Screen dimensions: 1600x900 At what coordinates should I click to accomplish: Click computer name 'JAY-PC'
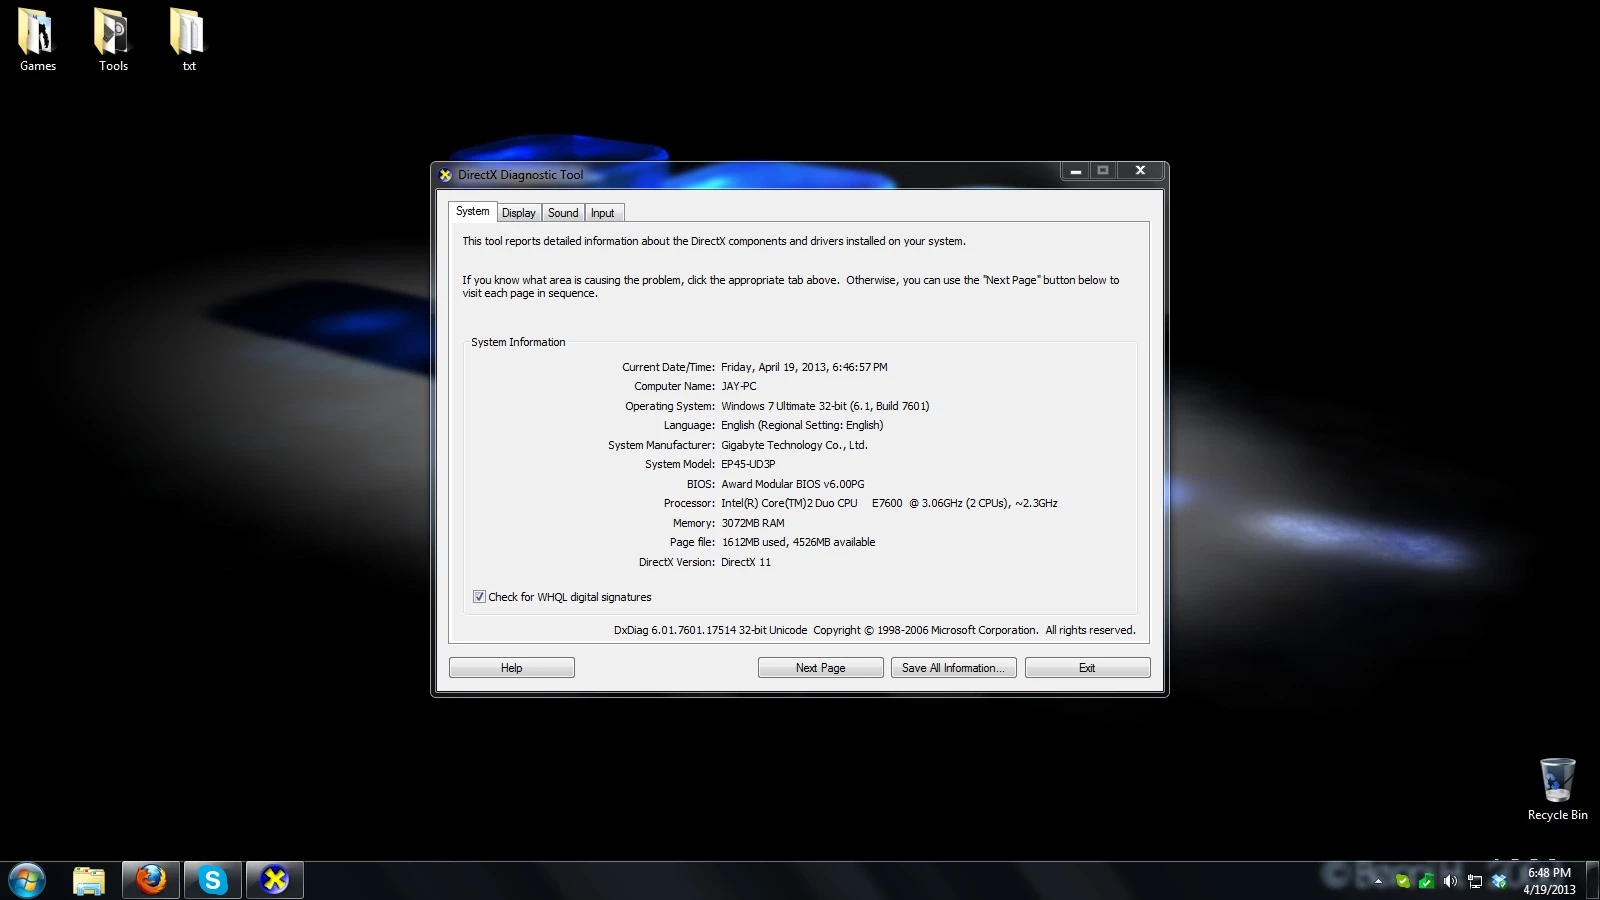click(739, 386)
